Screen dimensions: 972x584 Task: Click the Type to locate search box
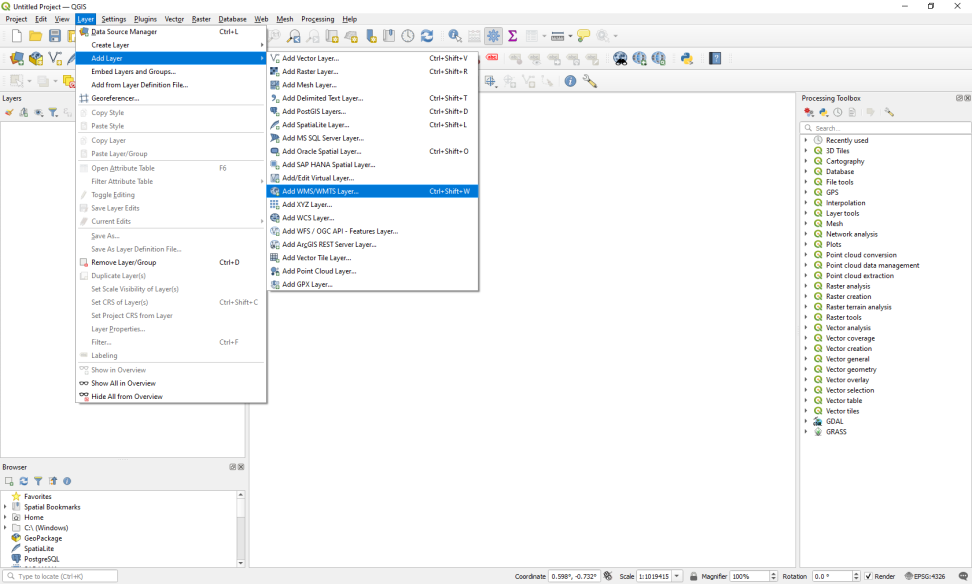pyautogui.click(x=60, y=576)
